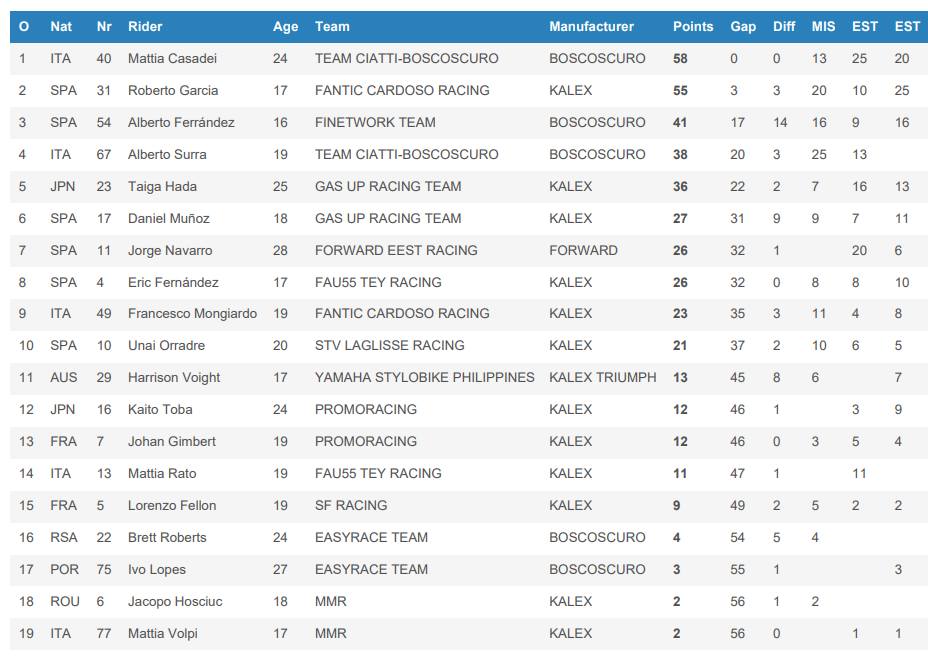Click rider number 75
The height and width of the screenshot is (657, 928).
click(104, 569)
